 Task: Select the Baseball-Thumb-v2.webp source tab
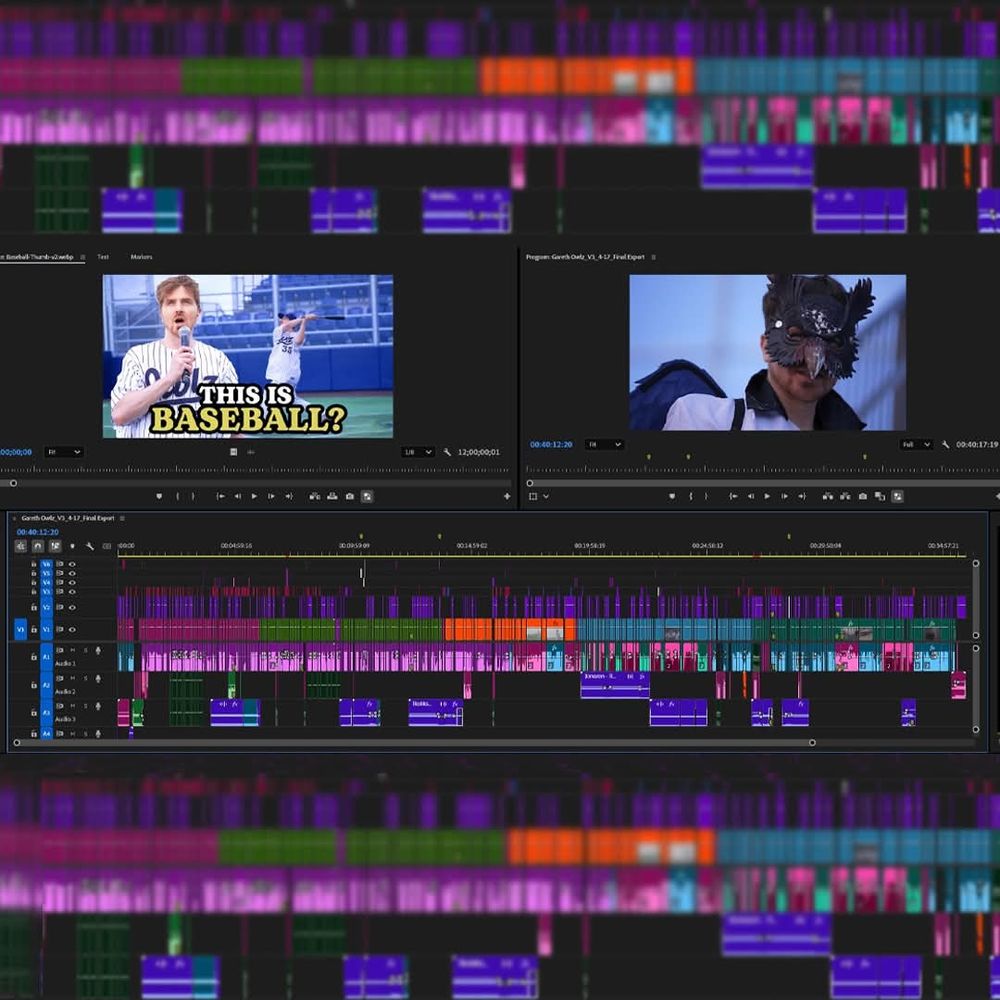(38, 257)
